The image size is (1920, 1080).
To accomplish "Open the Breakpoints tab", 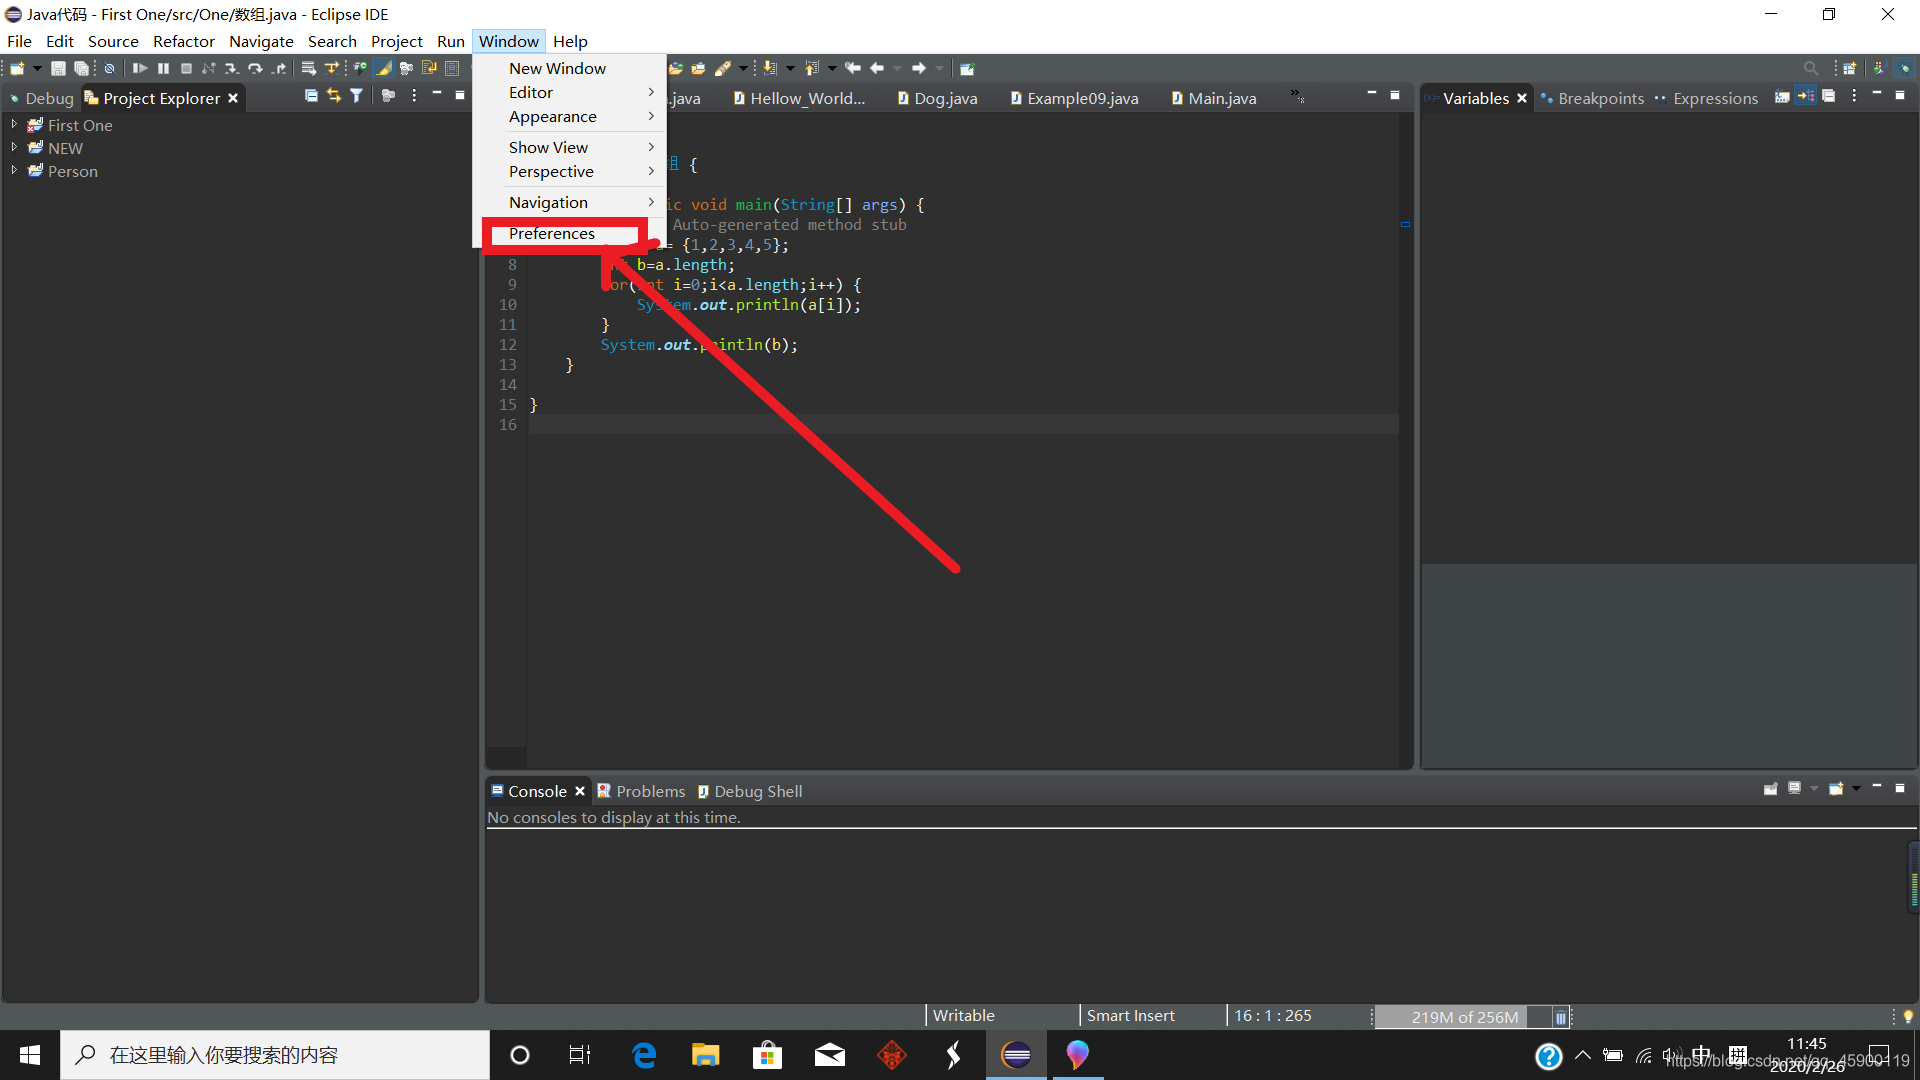I will [x=1592, y=98].
